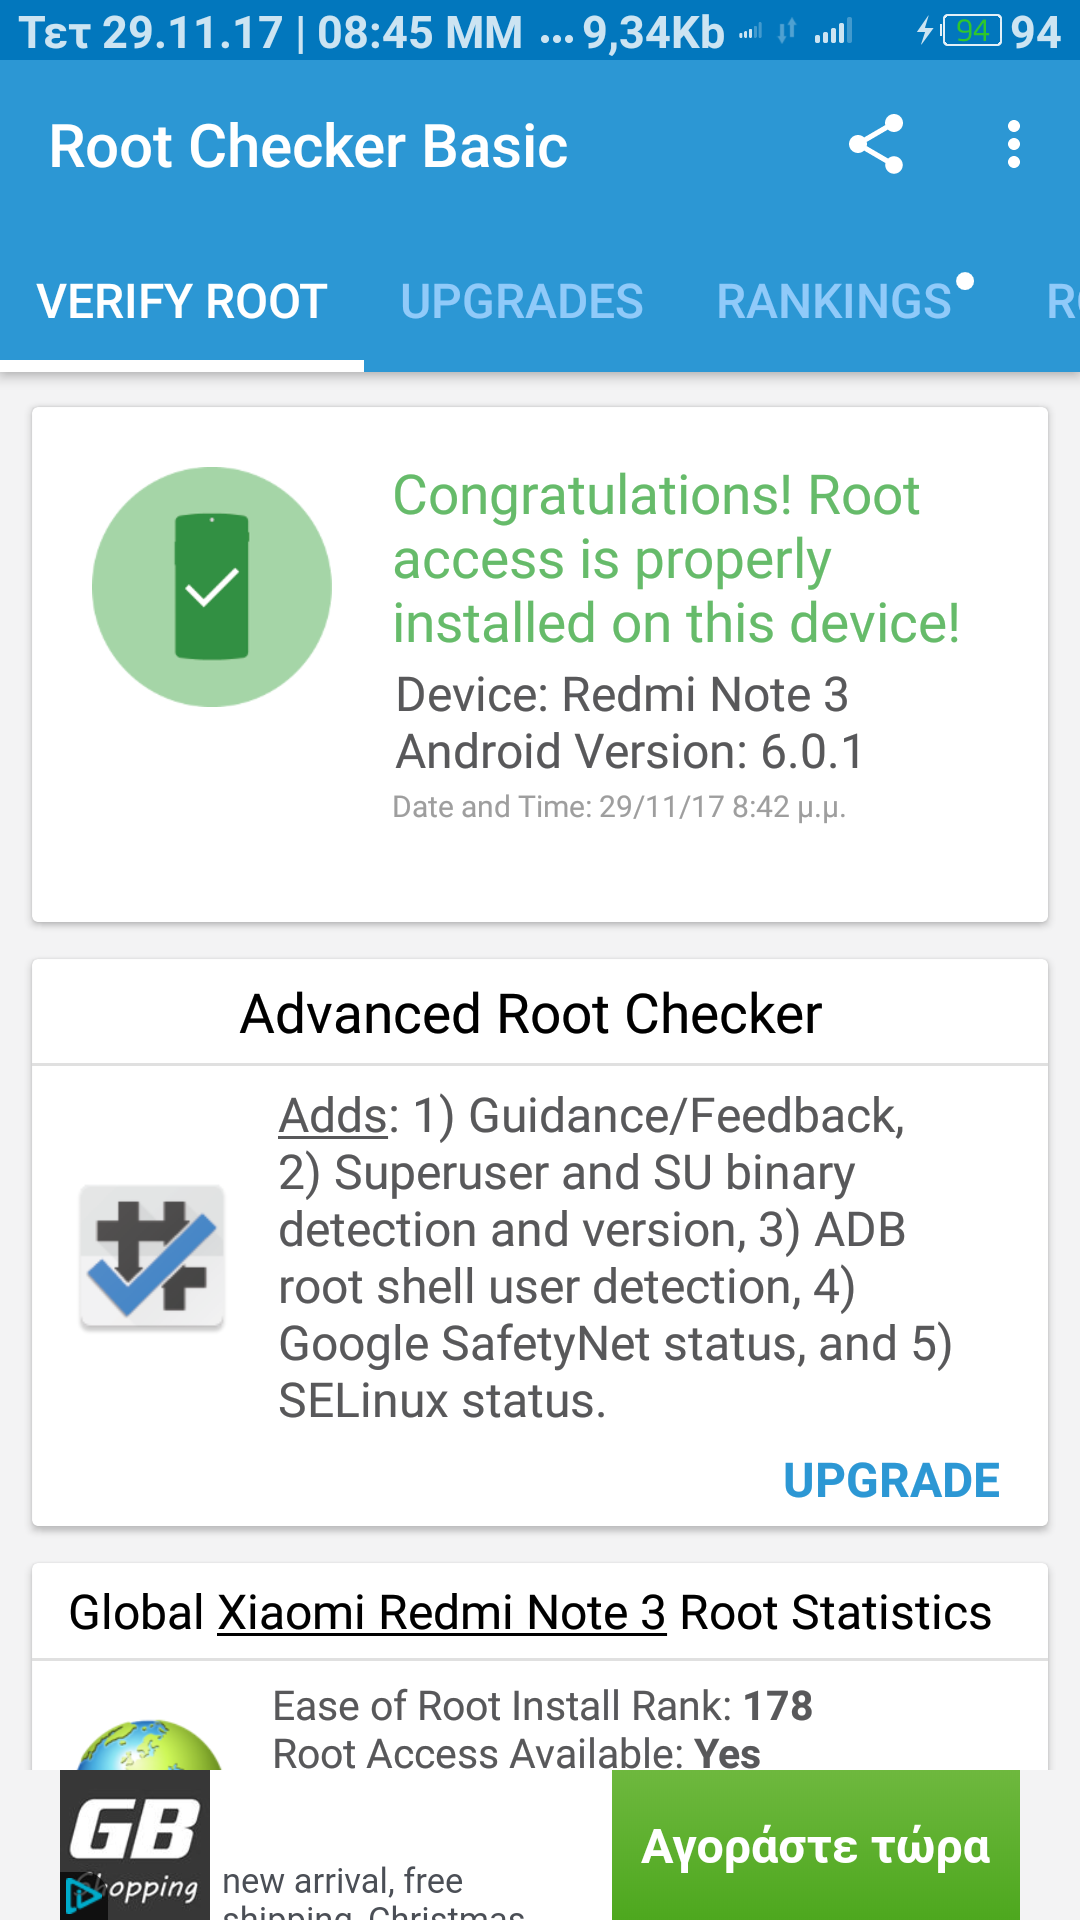Open the Xiaomi Redmi Note 3 link

[x=442, y=1612]
